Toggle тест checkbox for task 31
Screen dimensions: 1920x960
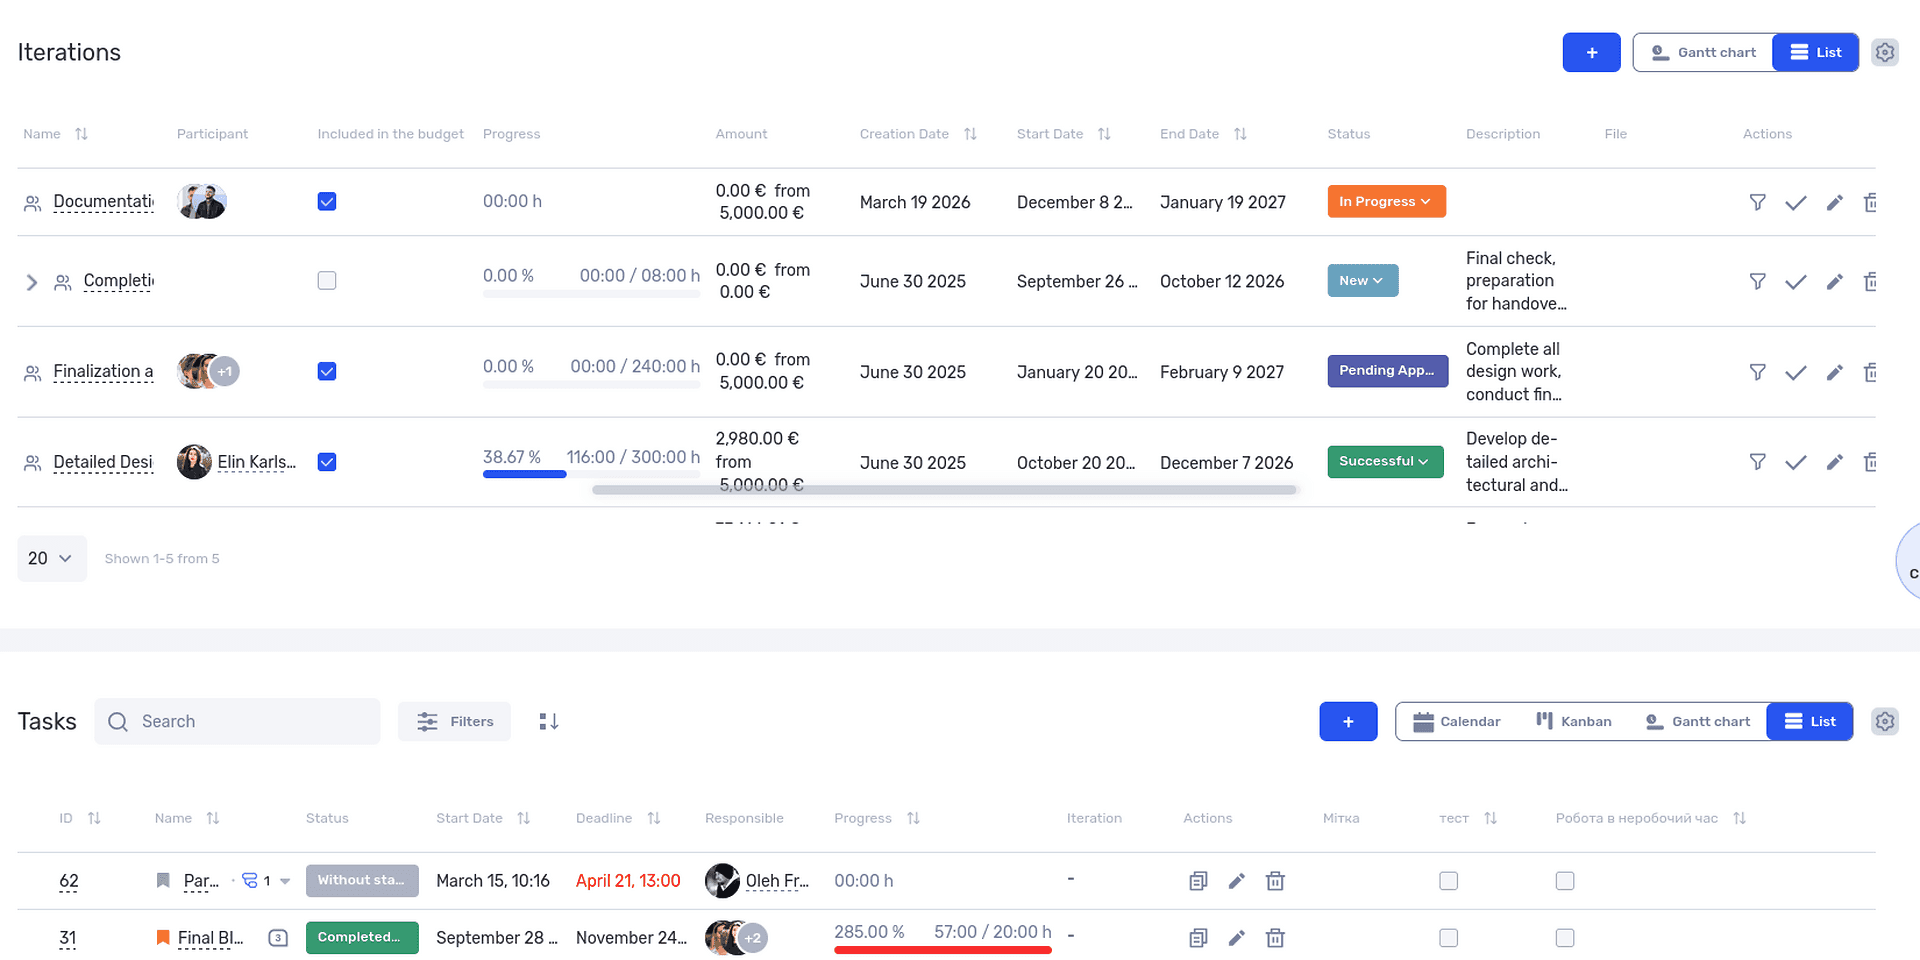coord(1448,938)
